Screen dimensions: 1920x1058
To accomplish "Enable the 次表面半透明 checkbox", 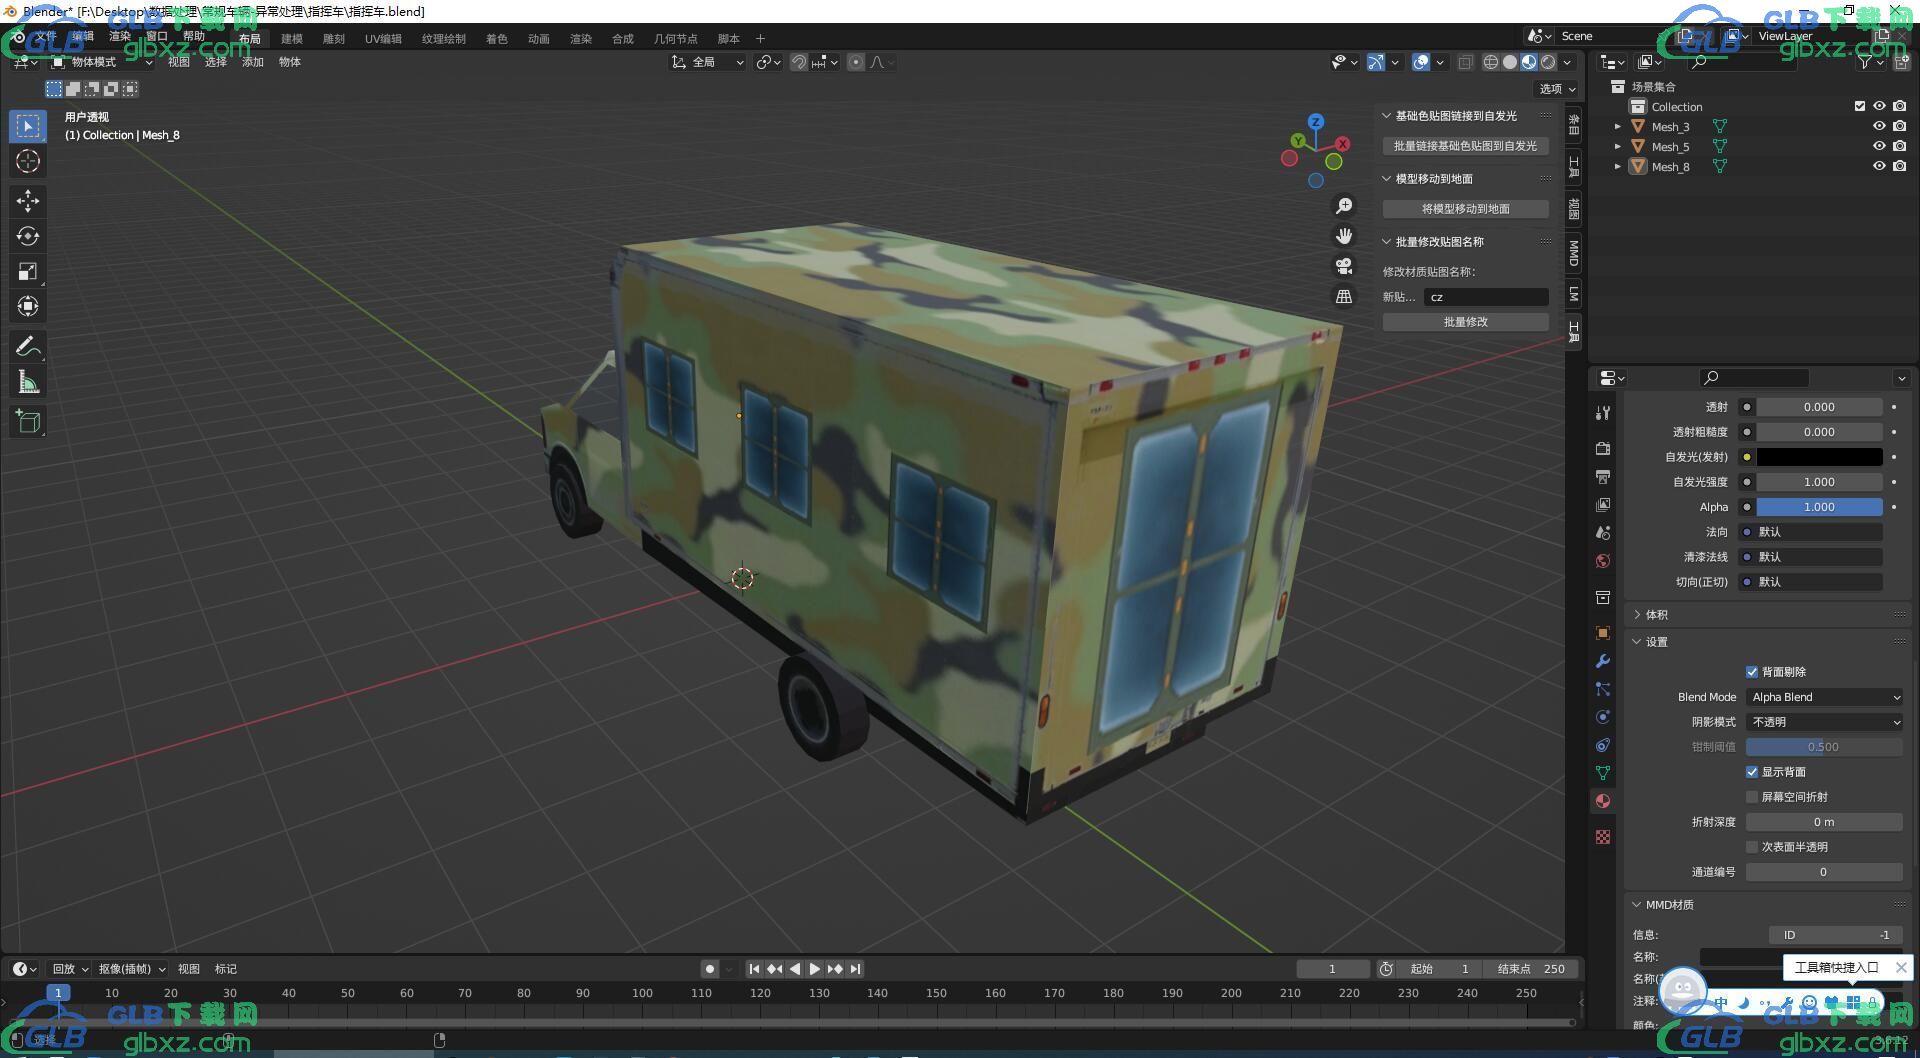I will click(x=1751, y=847).
